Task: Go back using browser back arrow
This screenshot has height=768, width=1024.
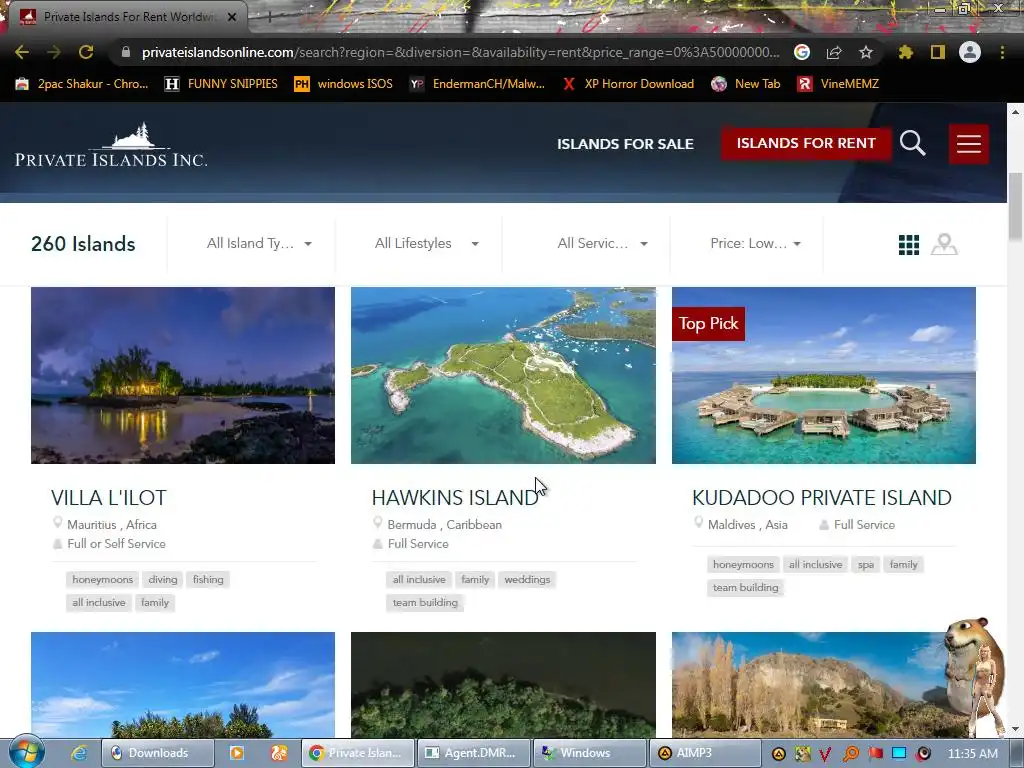Action: click(22, 52)
